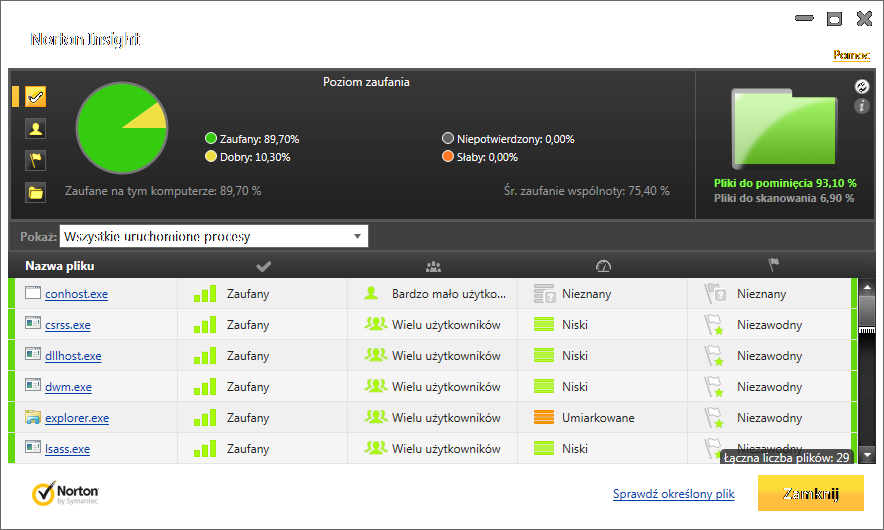Click the Norton by Symantec logo
884x530 pixels.
(x=65, y=493)
